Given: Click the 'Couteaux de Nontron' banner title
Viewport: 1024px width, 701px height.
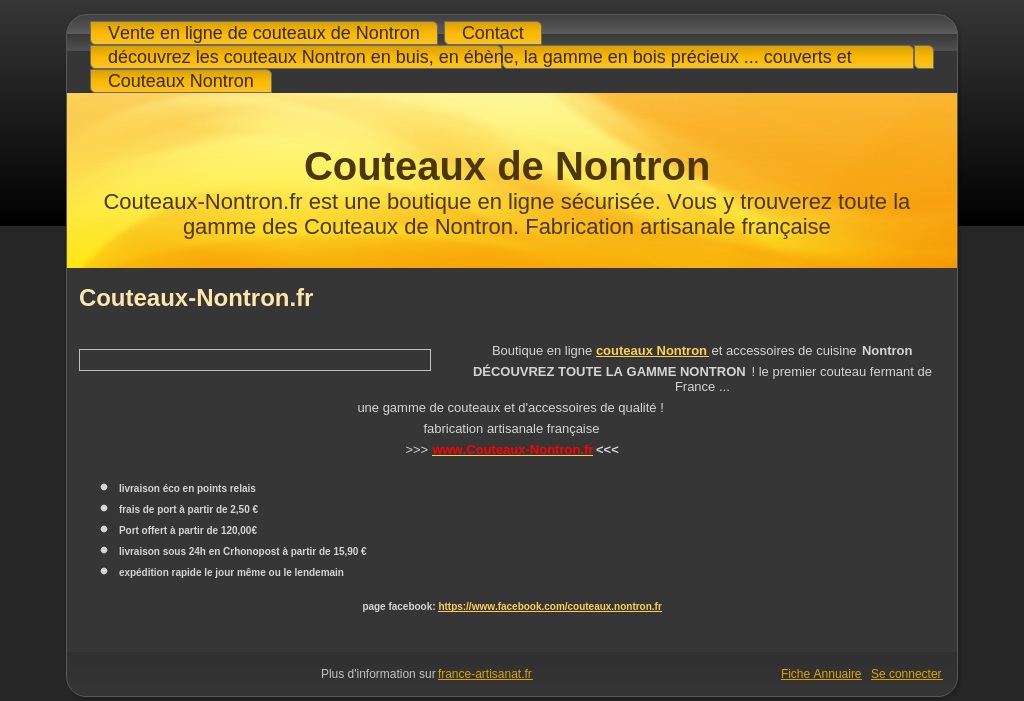Looking at the screenshot, I should (x=507, y=166).
